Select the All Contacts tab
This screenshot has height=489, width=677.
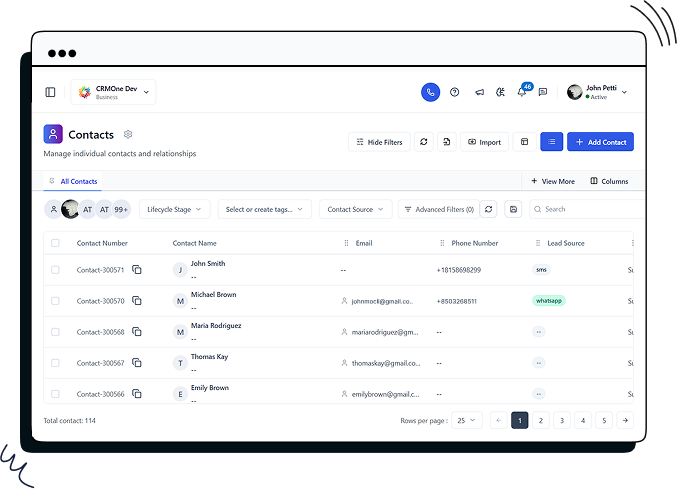tap(78, 181)
